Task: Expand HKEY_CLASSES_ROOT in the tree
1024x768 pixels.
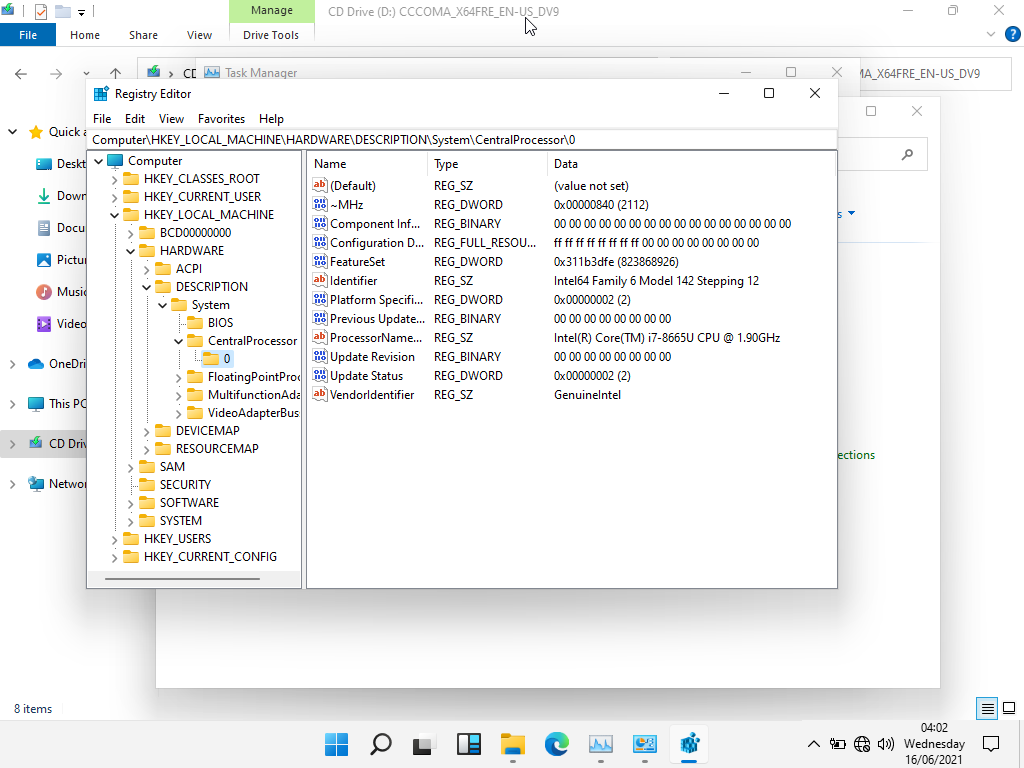Action: 115,179
